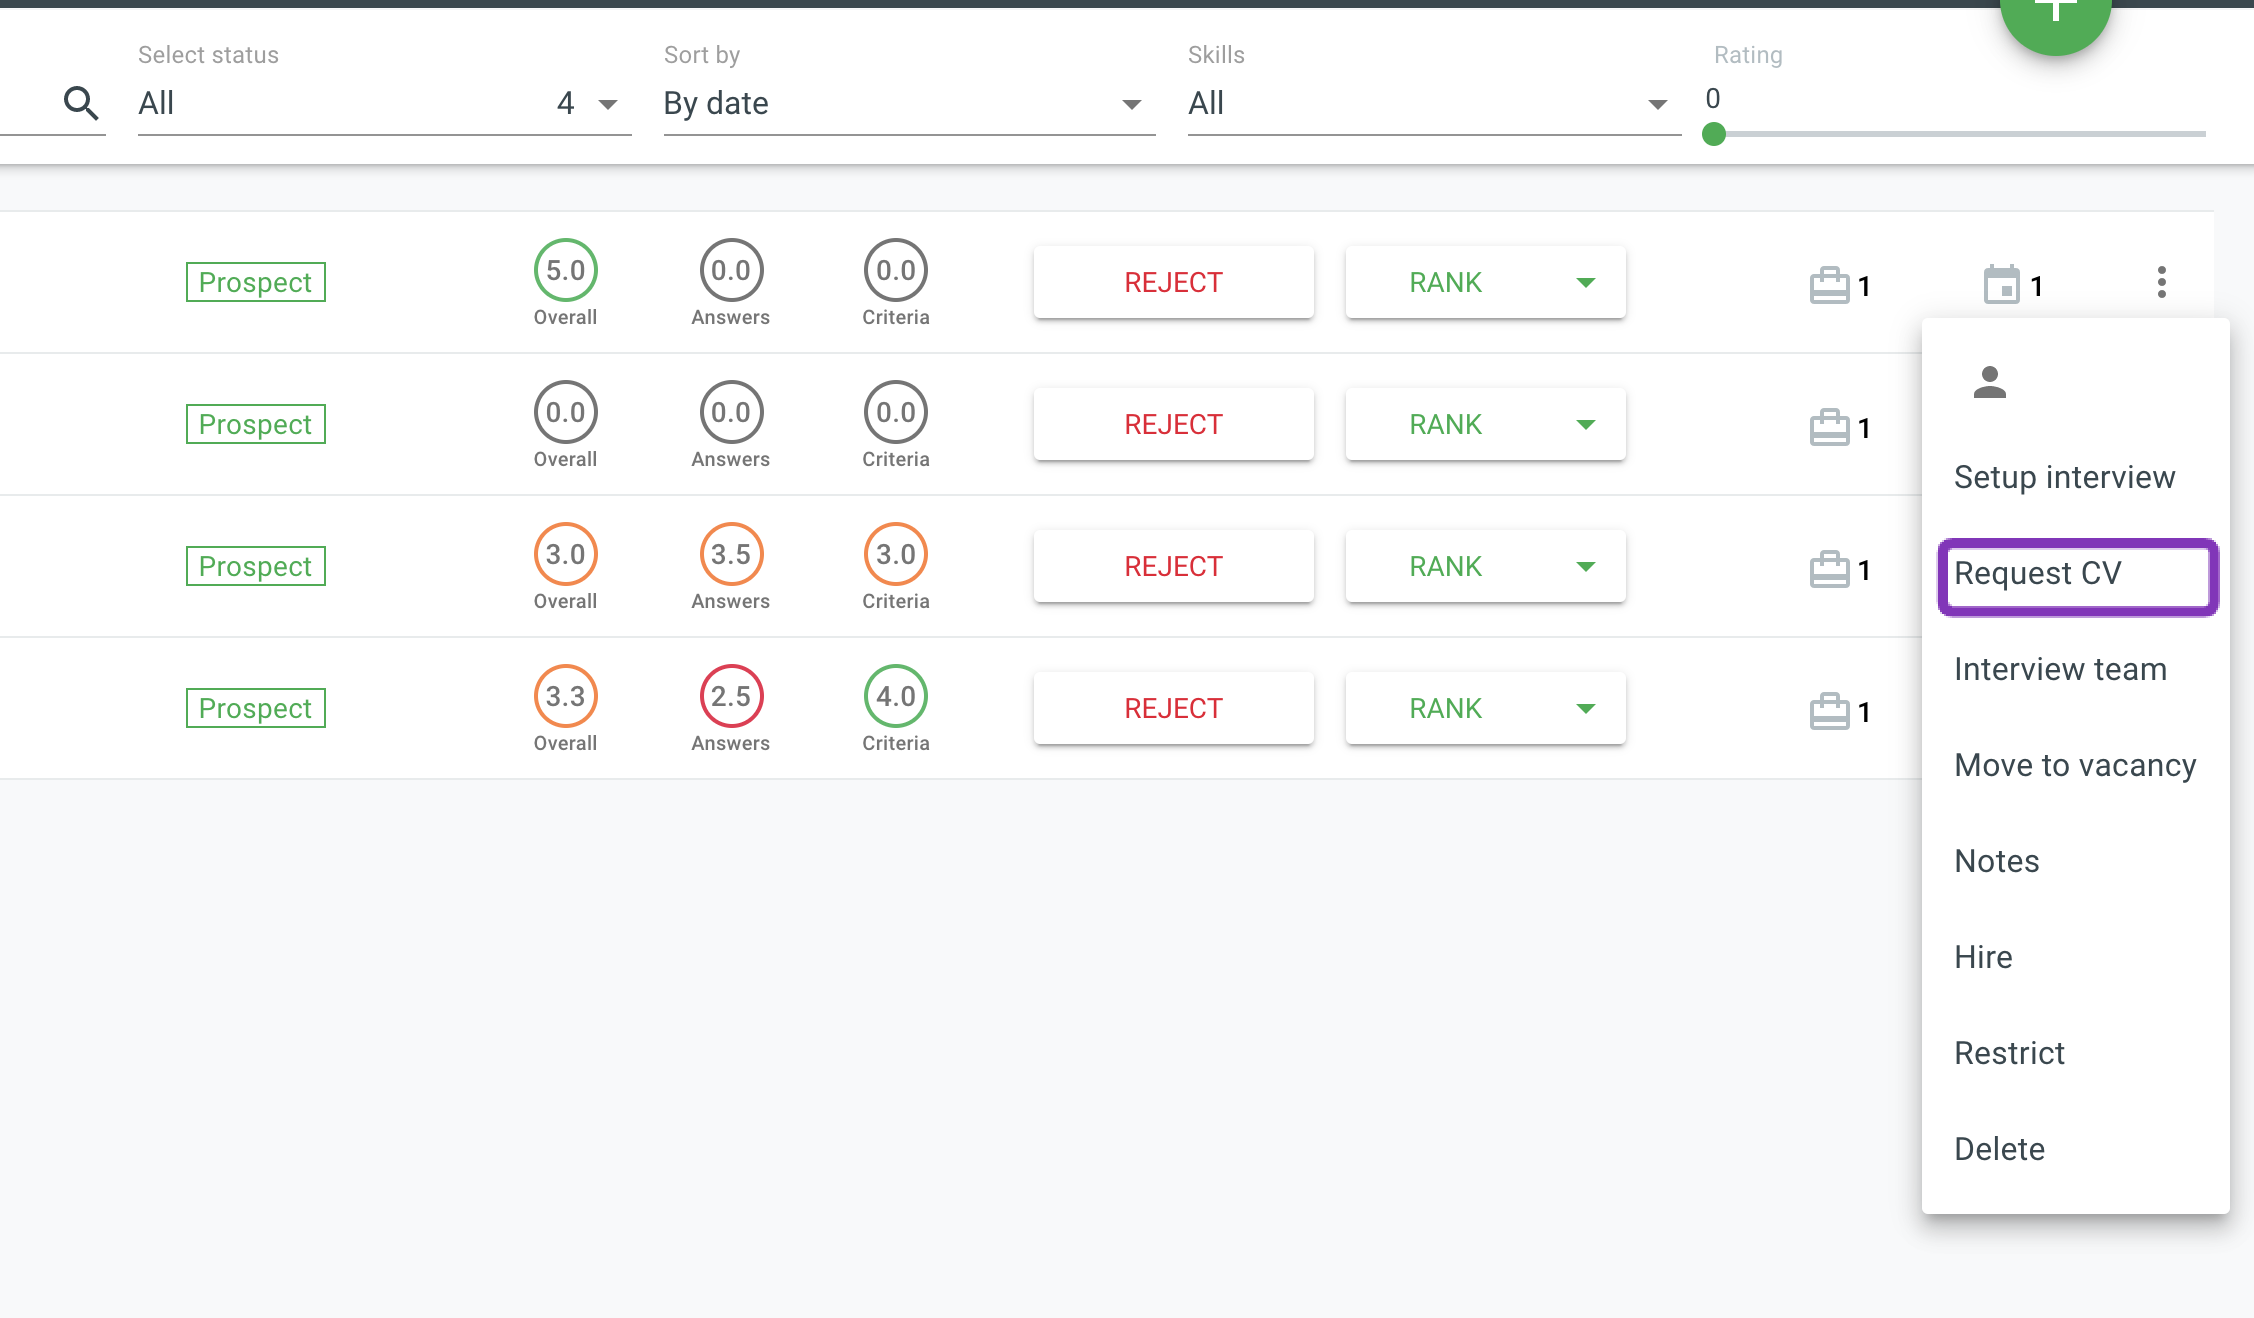Click the search magnifier icon
The image size is (2254, 1318).
(x=80, y=103)
